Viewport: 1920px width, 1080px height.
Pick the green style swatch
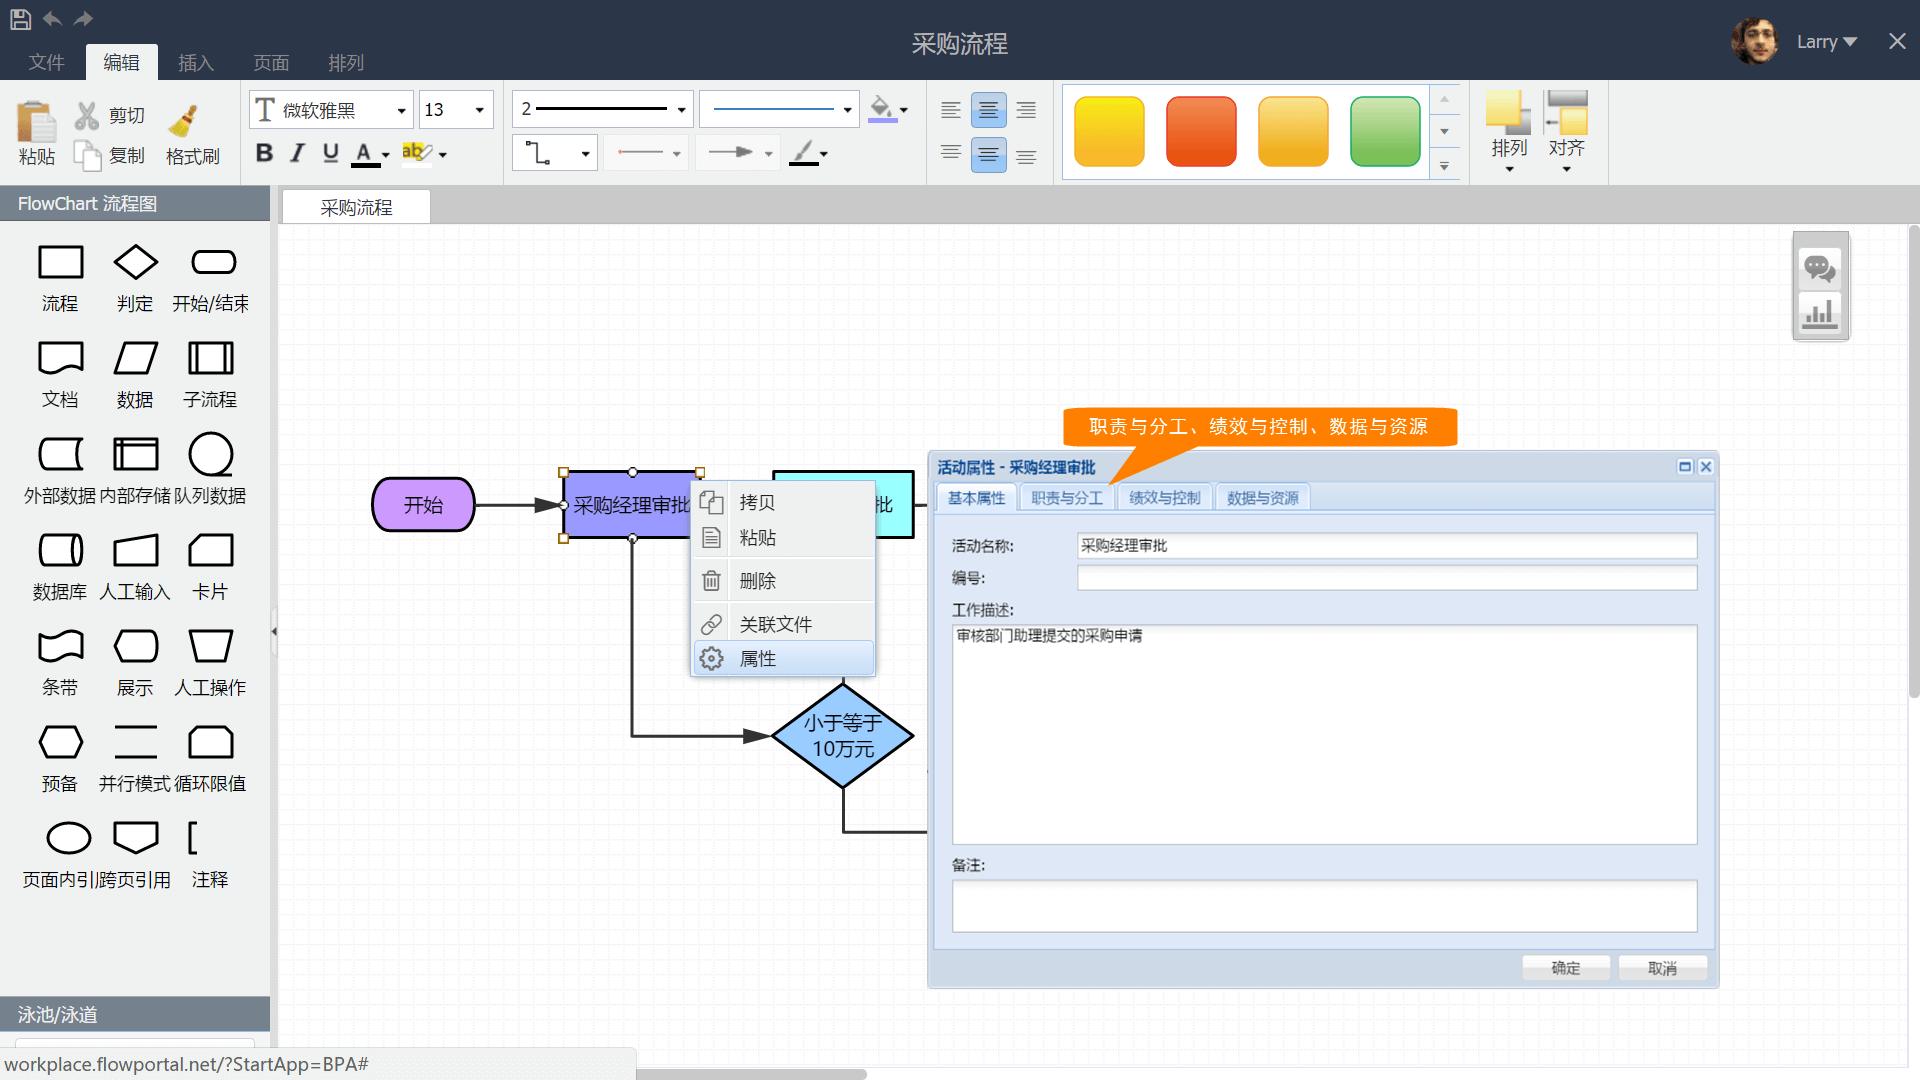point(1384,131)
